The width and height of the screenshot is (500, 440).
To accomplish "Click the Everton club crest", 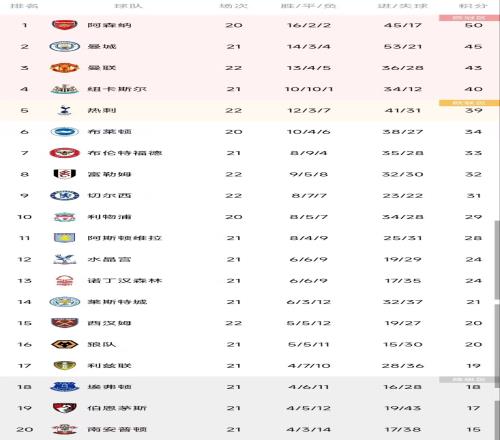I will (65, 387).
